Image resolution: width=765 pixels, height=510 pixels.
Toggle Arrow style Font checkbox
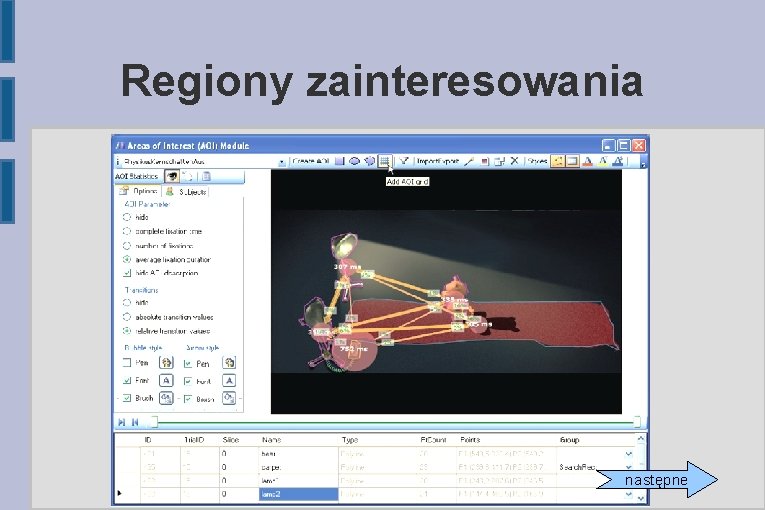click(188, 381)
